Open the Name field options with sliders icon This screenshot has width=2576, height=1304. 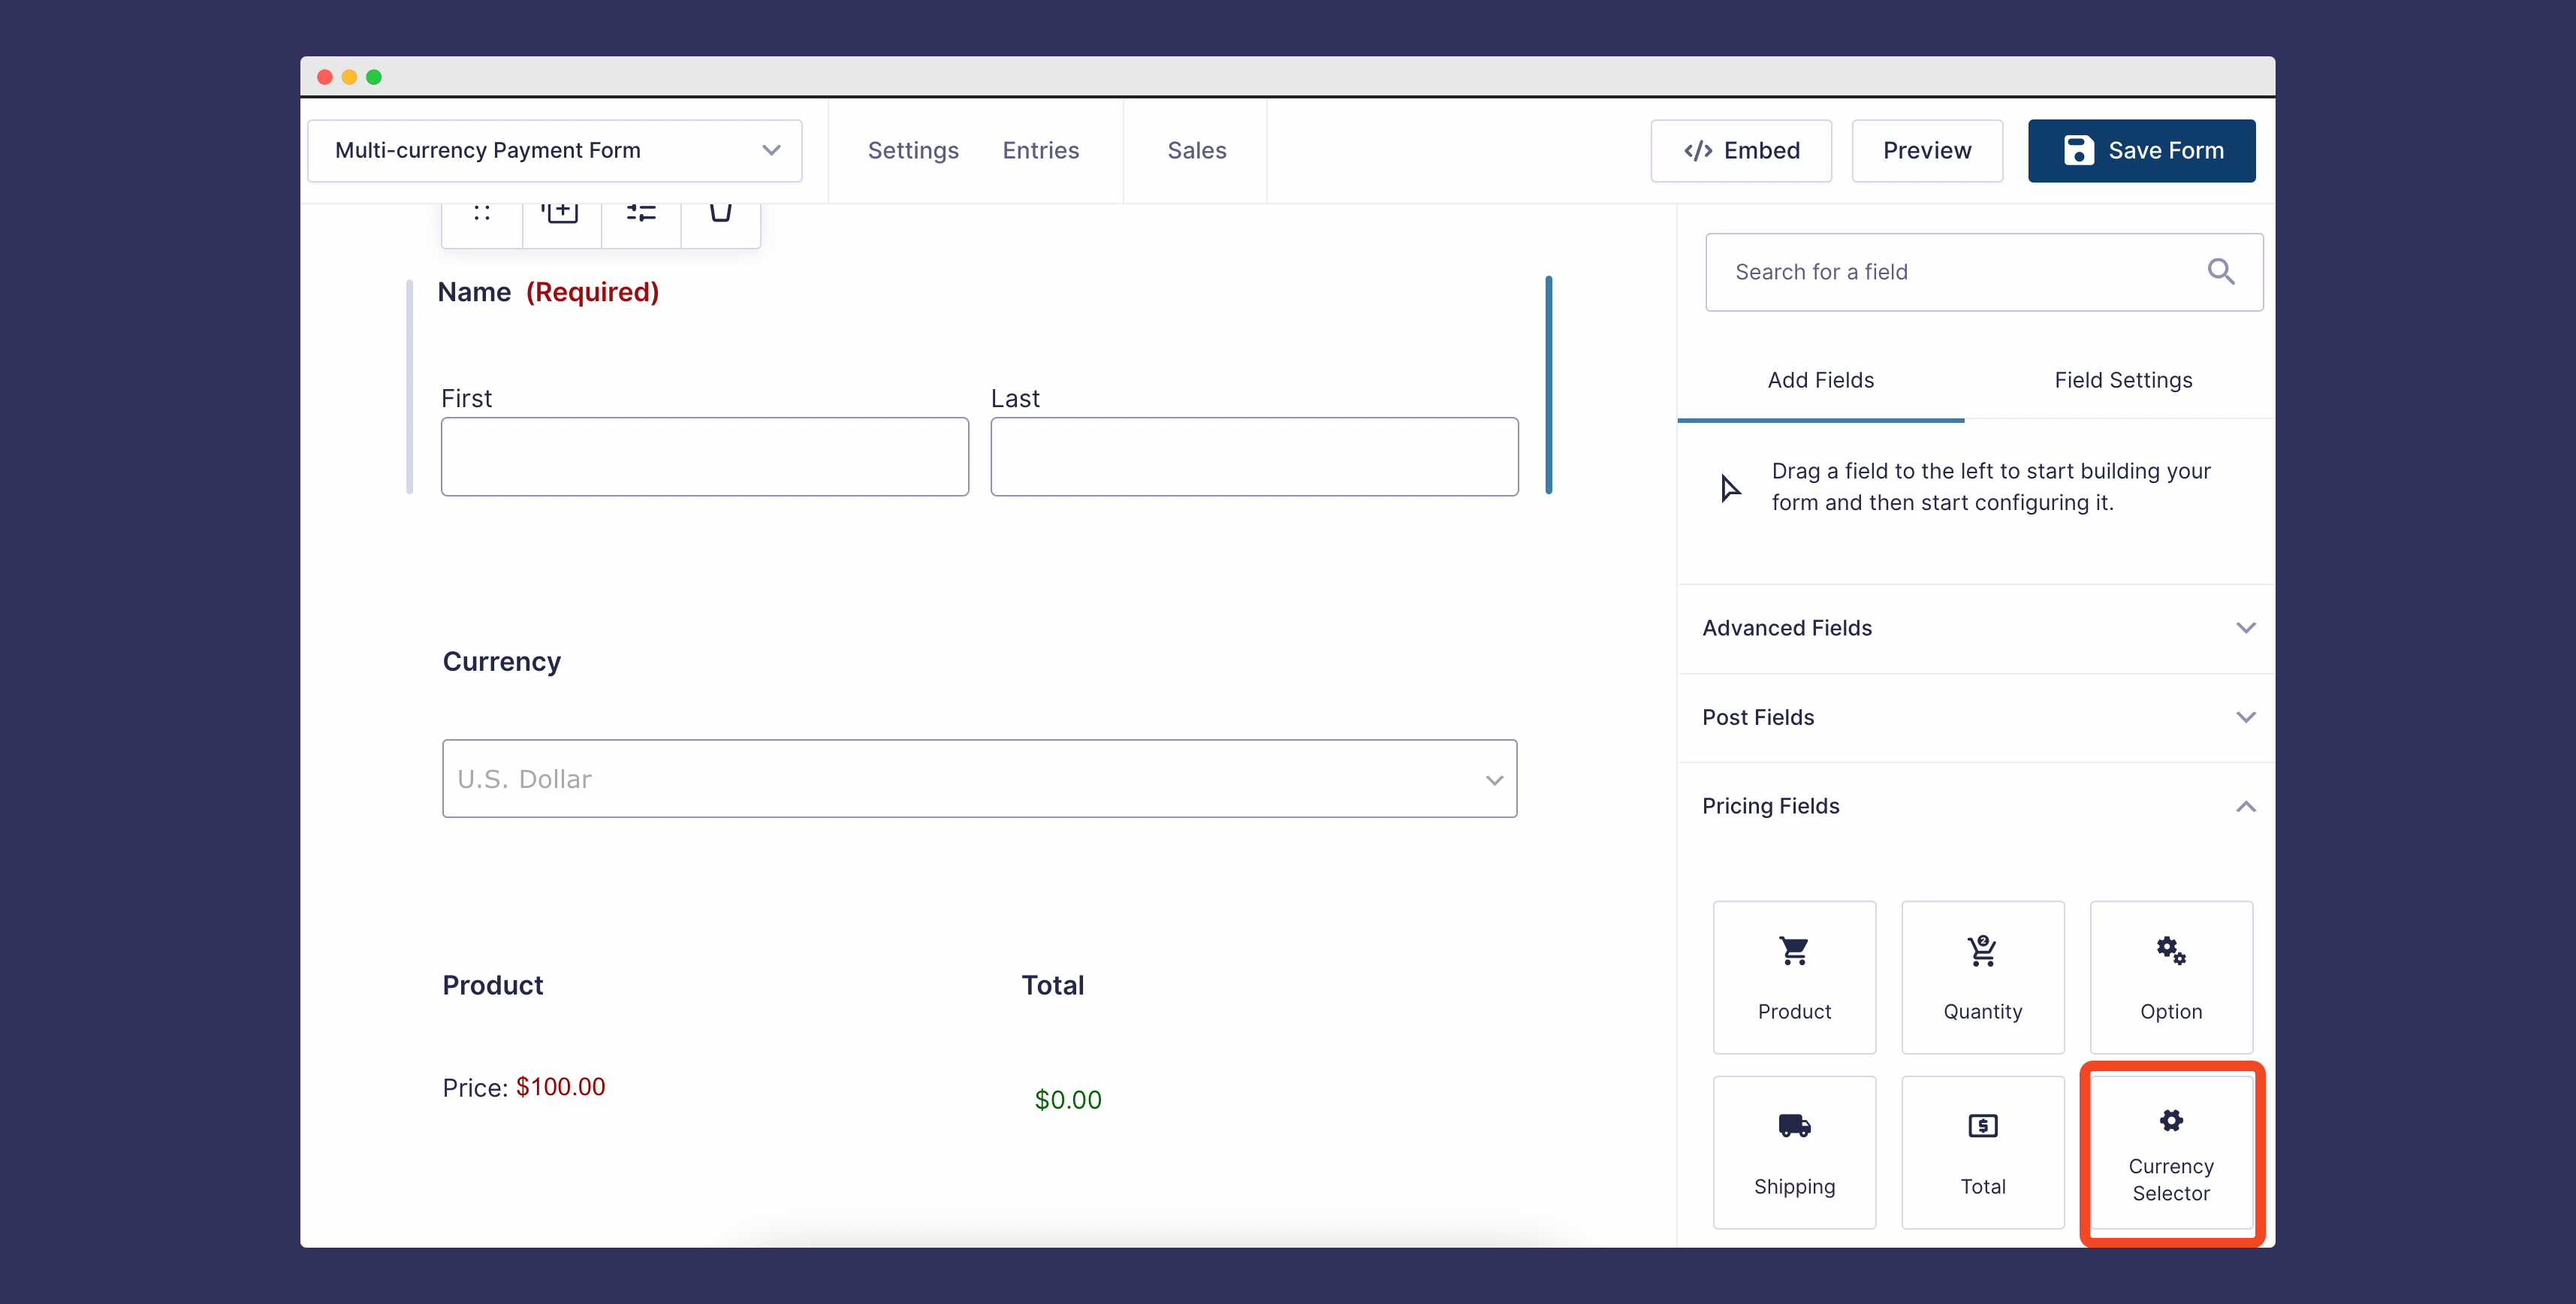[x=640, y=211]
